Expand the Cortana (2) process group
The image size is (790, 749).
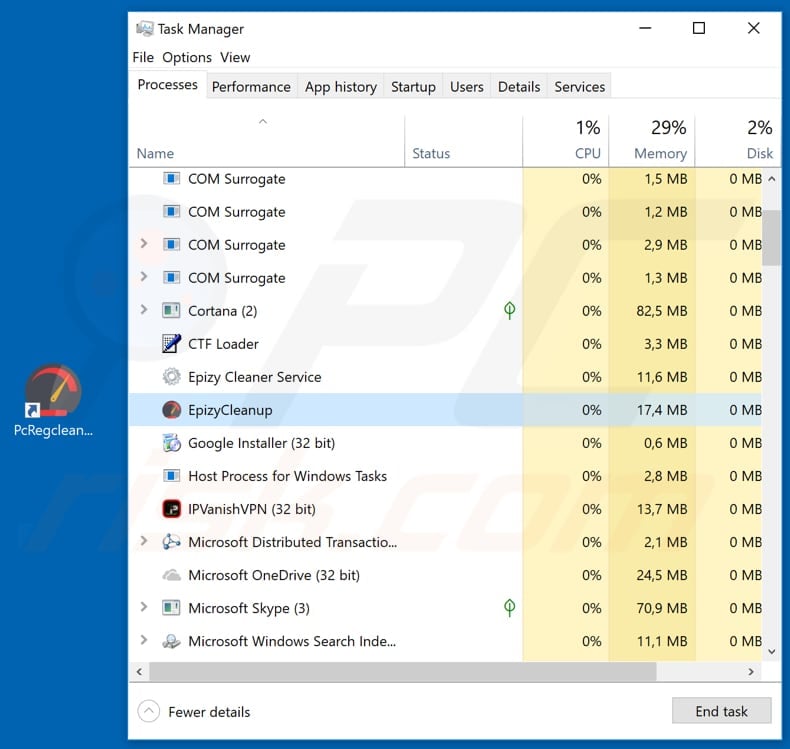(144, 309)
